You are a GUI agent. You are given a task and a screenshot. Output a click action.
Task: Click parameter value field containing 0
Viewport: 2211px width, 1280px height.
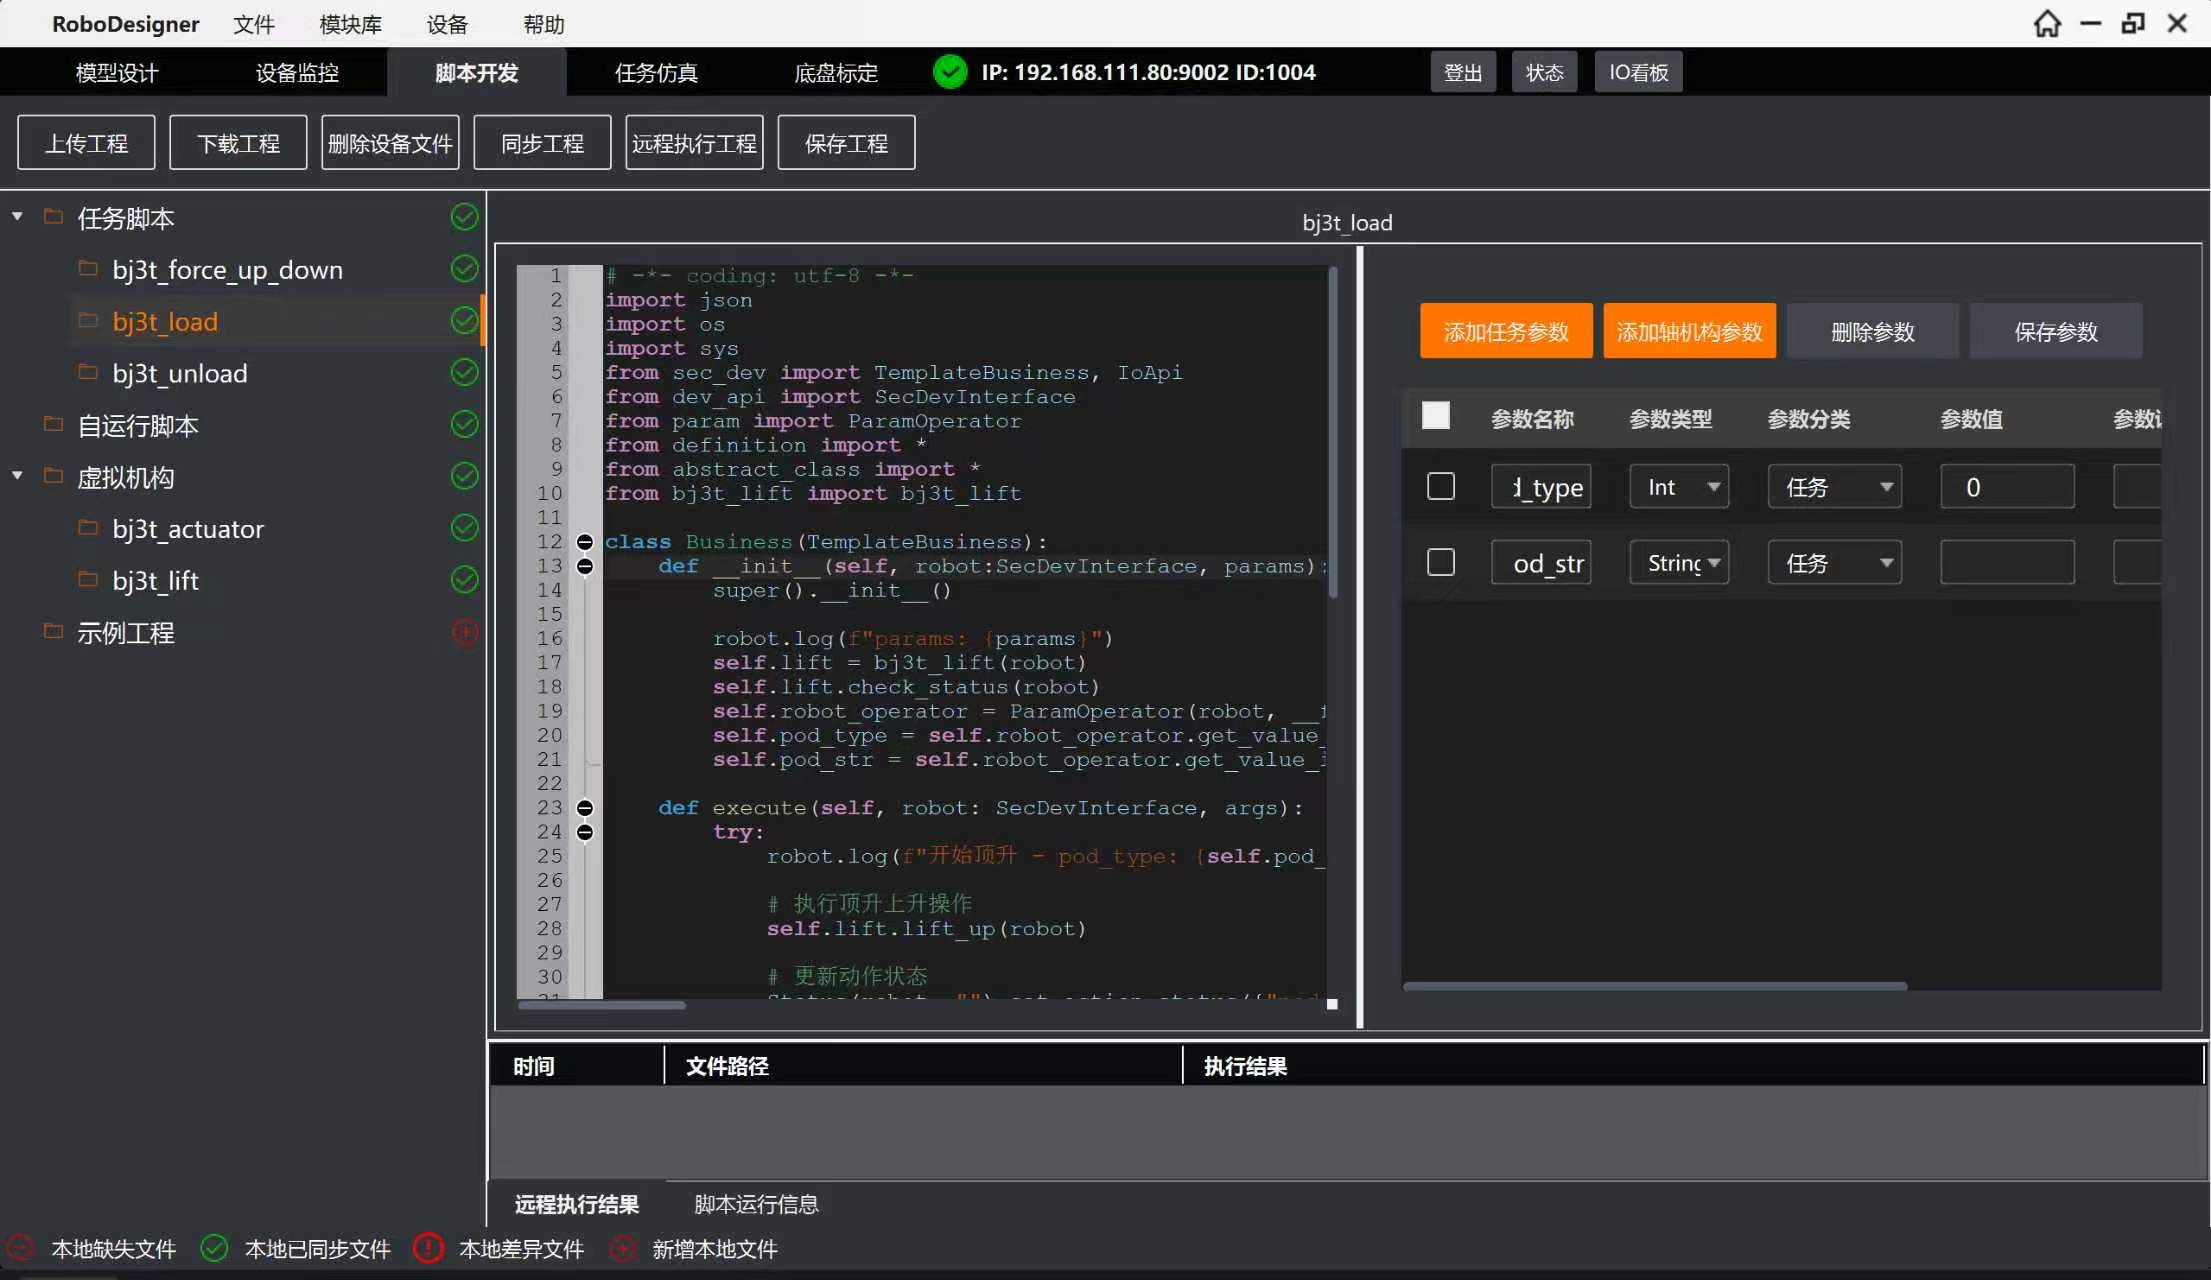pos(2007,487)
